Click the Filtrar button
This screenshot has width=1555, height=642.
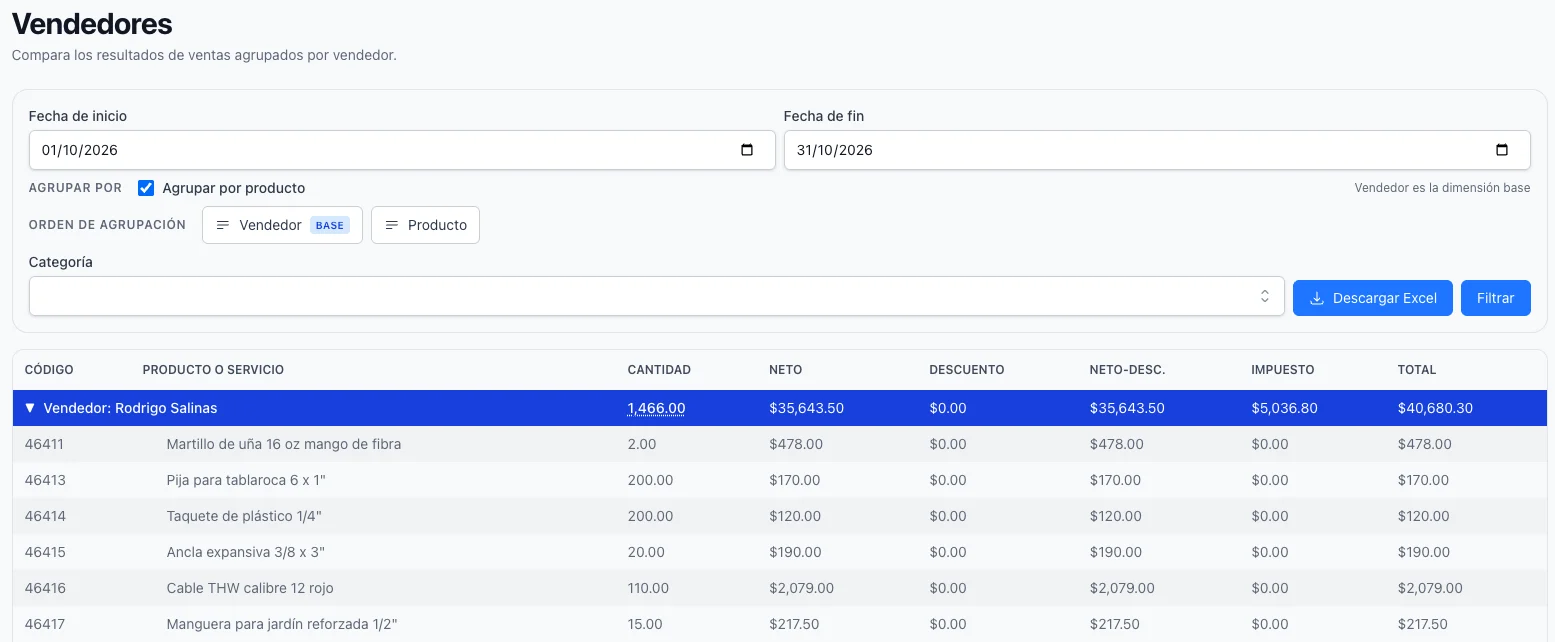pyautogui.click(x=1496, y=298)
